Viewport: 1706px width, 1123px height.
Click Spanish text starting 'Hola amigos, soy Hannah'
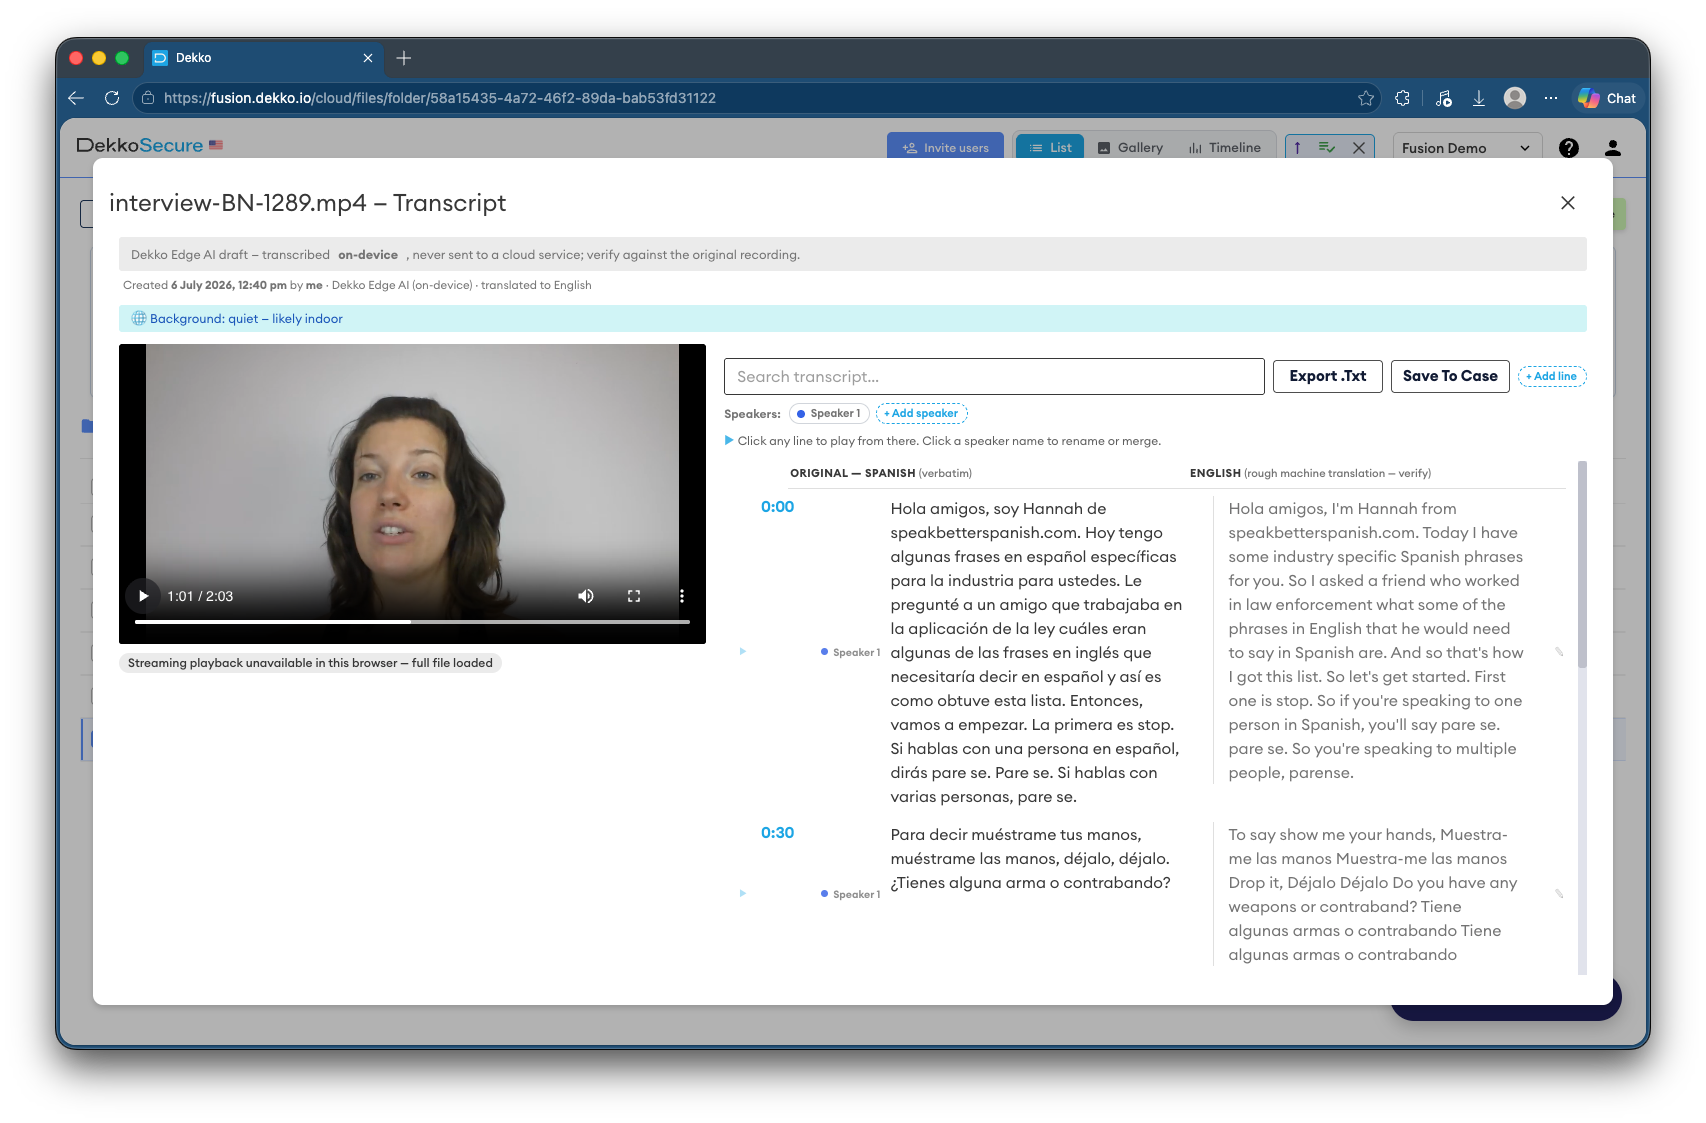[x=1037, y=653]
